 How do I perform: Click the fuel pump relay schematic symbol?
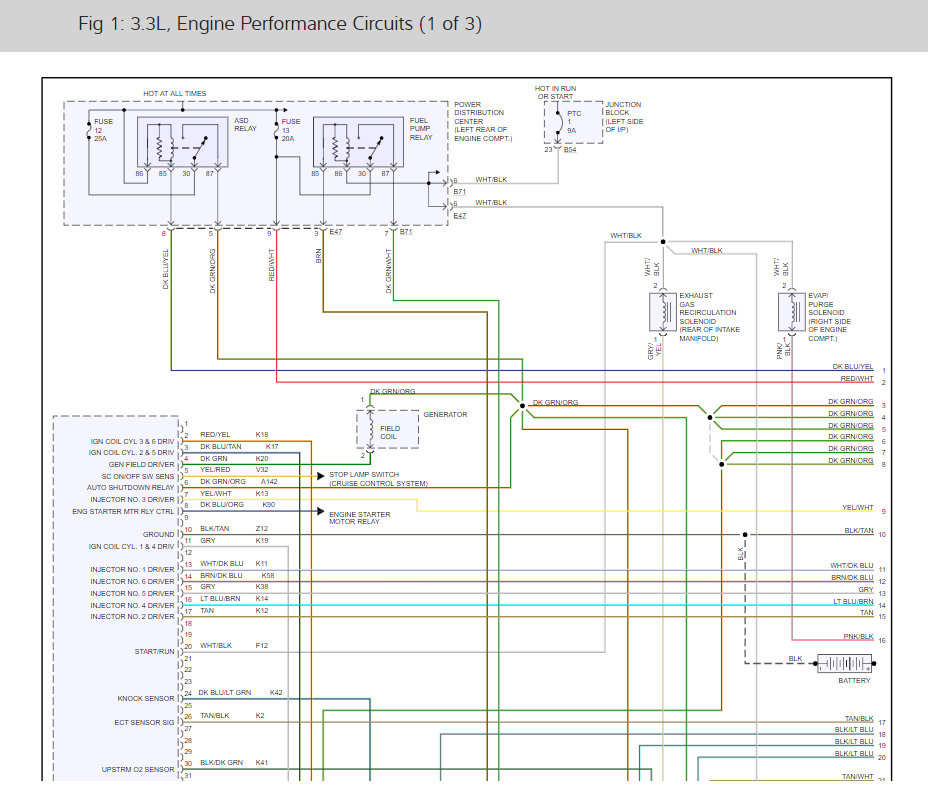coord(358,142)
